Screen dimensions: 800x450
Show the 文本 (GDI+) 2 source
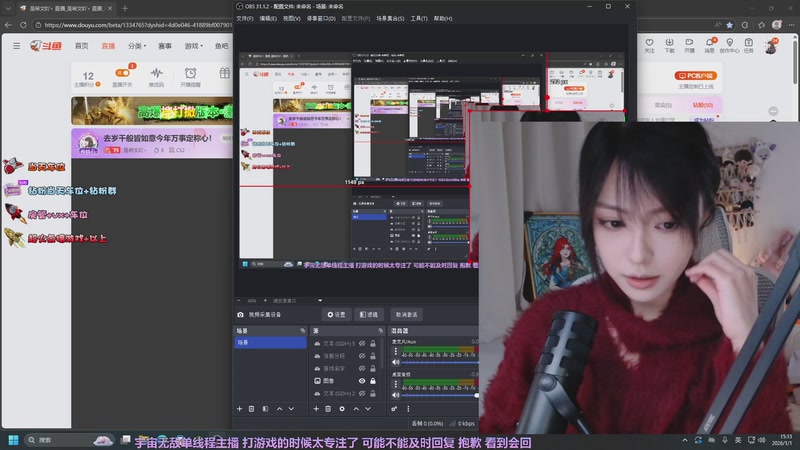tap(362, 393)
